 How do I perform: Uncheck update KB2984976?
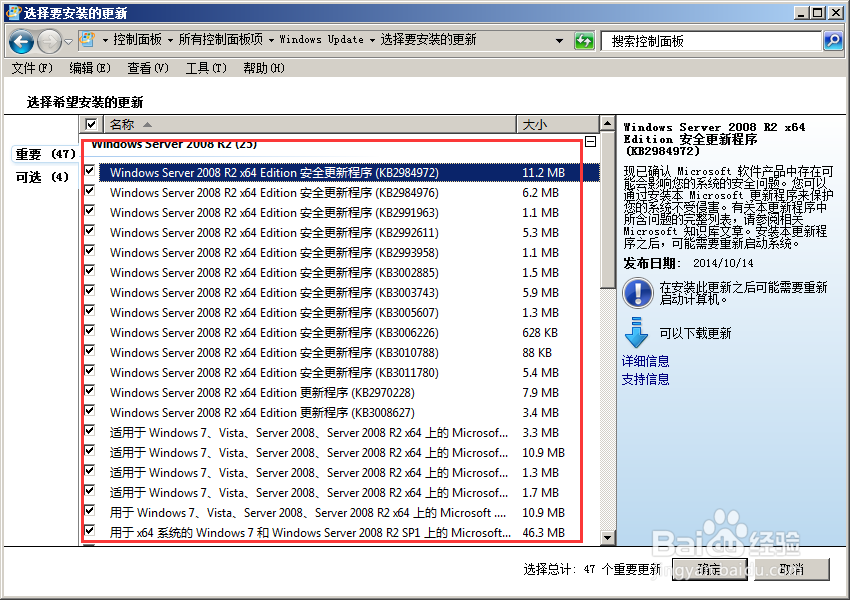pos(90,191)
